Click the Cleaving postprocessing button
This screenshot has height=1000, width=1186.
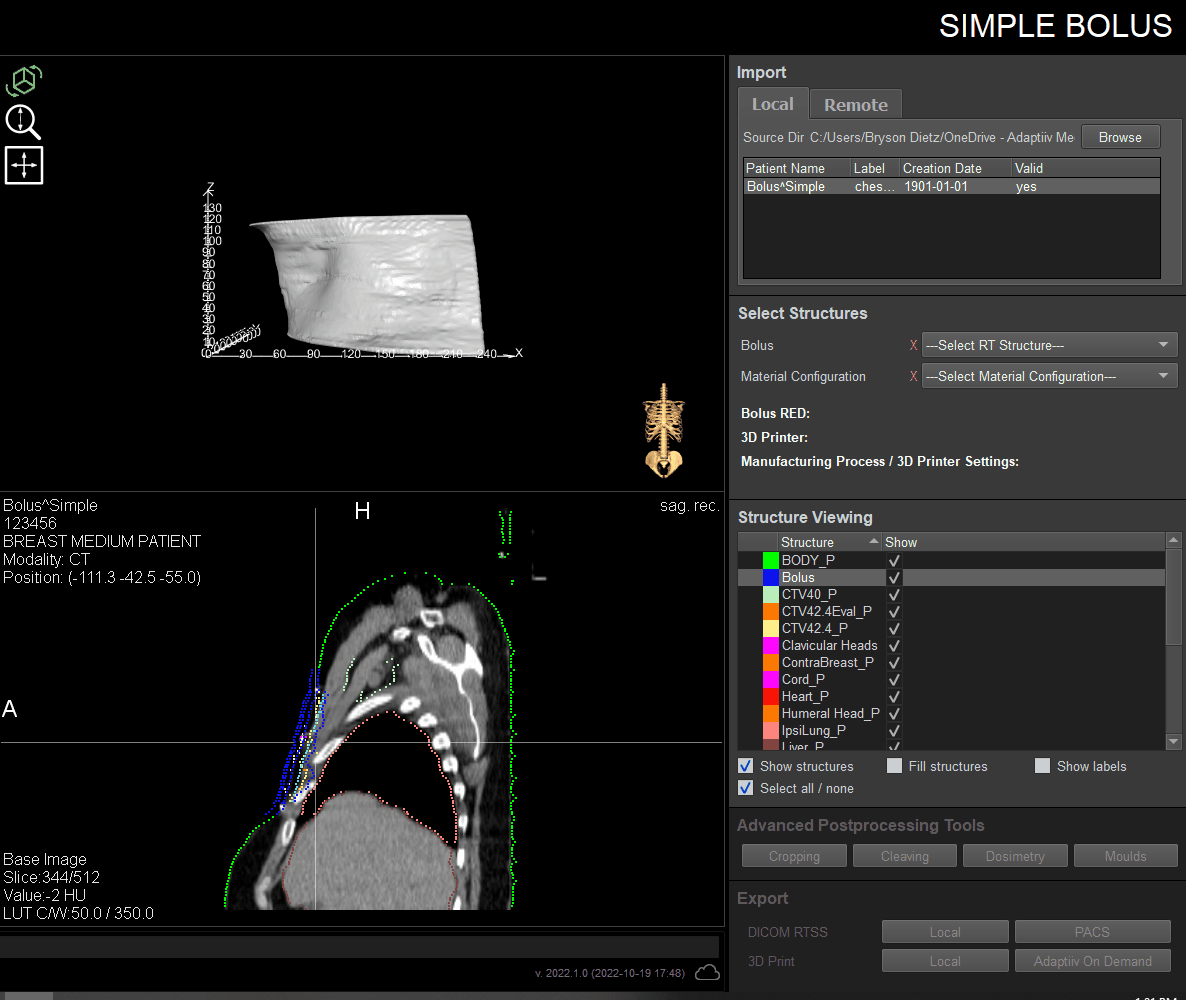pos(905,856)
